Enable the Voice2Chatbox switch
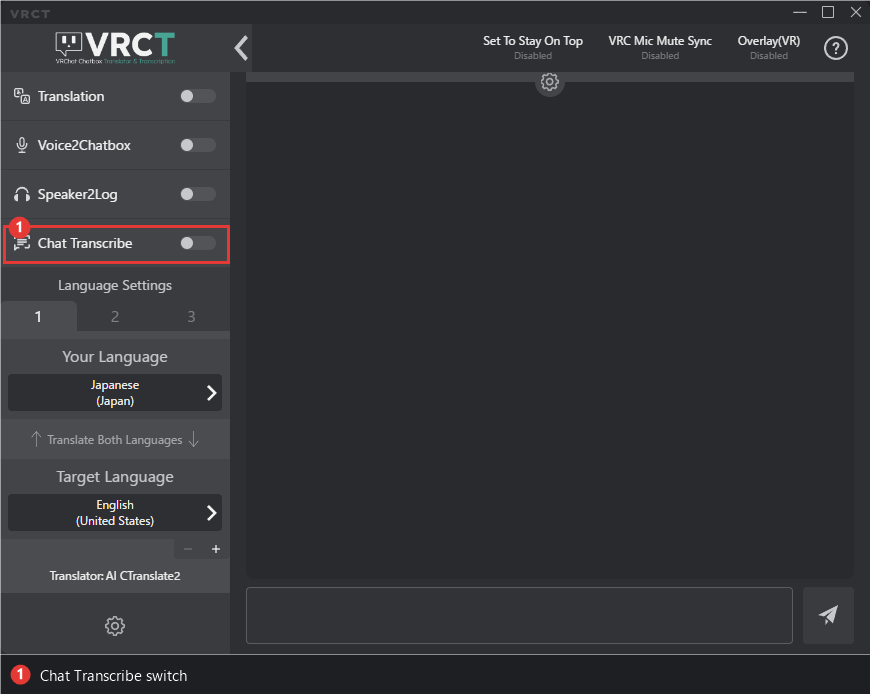The height and width of the screenshot is (694, 870). click(198, 145)
